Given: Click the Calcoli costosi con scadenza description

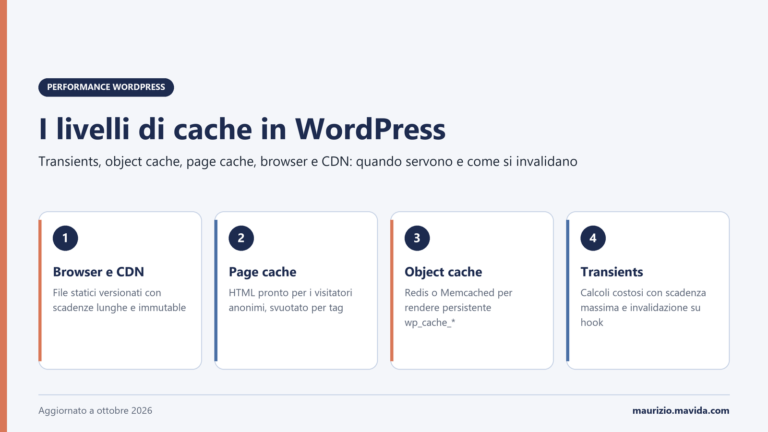Looking at the screenshot, I should point(643,308).
